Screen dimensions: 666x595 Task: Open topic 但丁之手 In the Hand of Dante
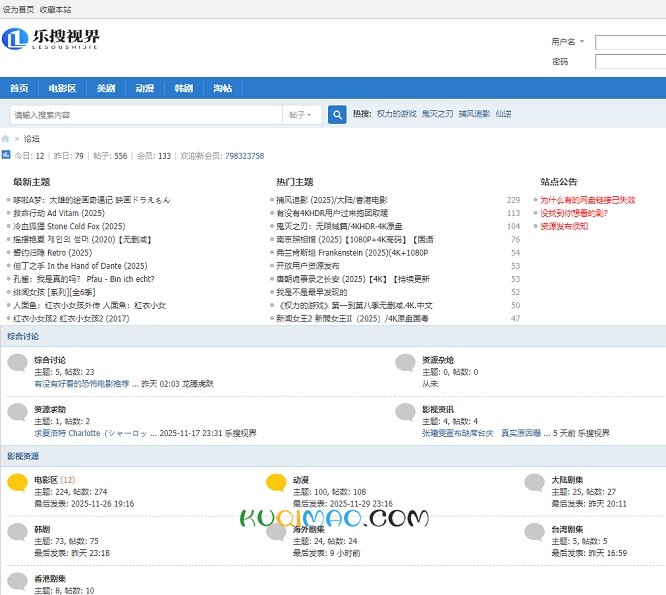80,266
